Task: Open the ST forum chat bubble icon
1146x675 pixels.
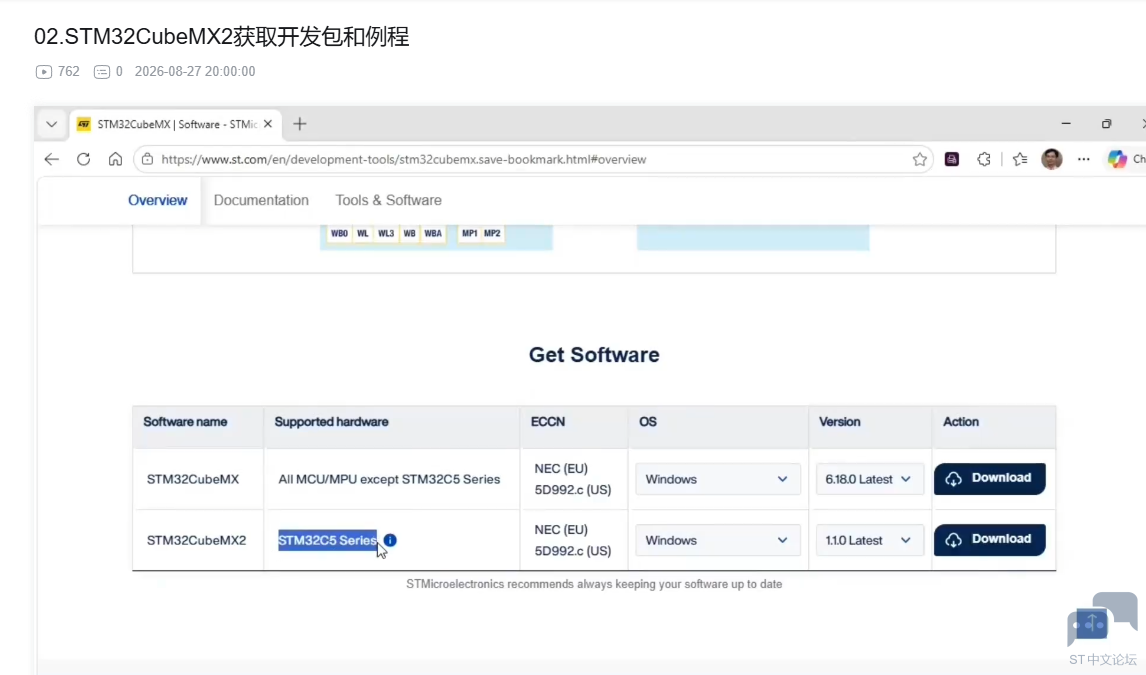Action: (1102, 619)
